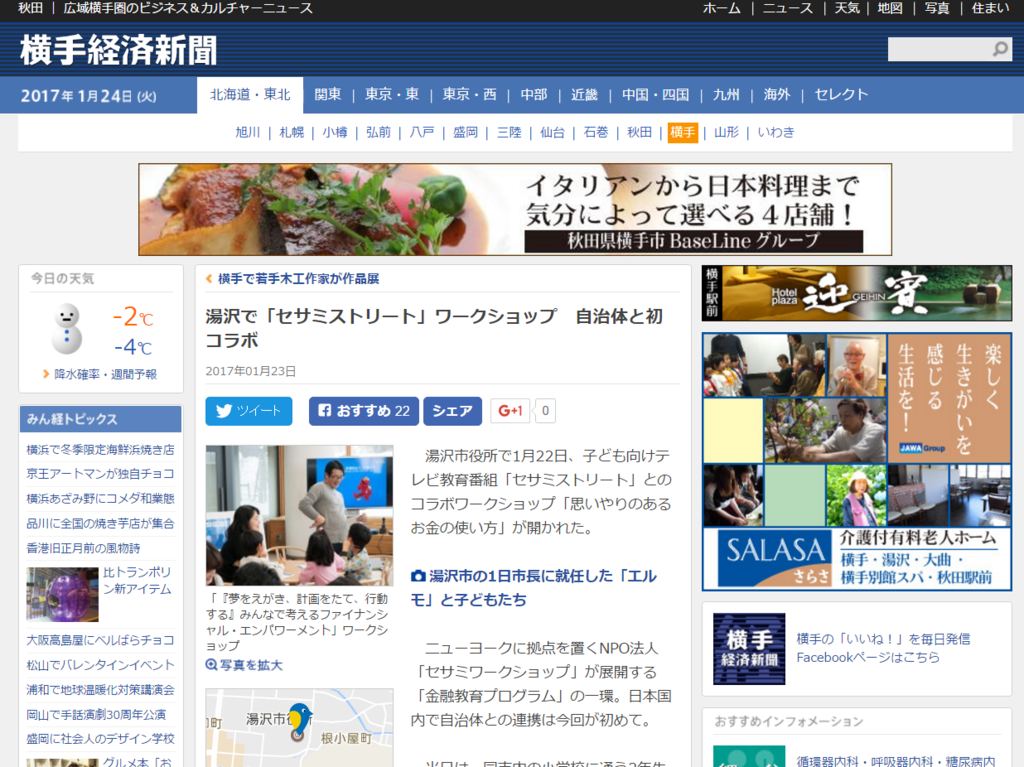Viewport: 1024px width, 767px height.
Task: Open the 北海道・東北 region tab
Action: tap(250, 95)
